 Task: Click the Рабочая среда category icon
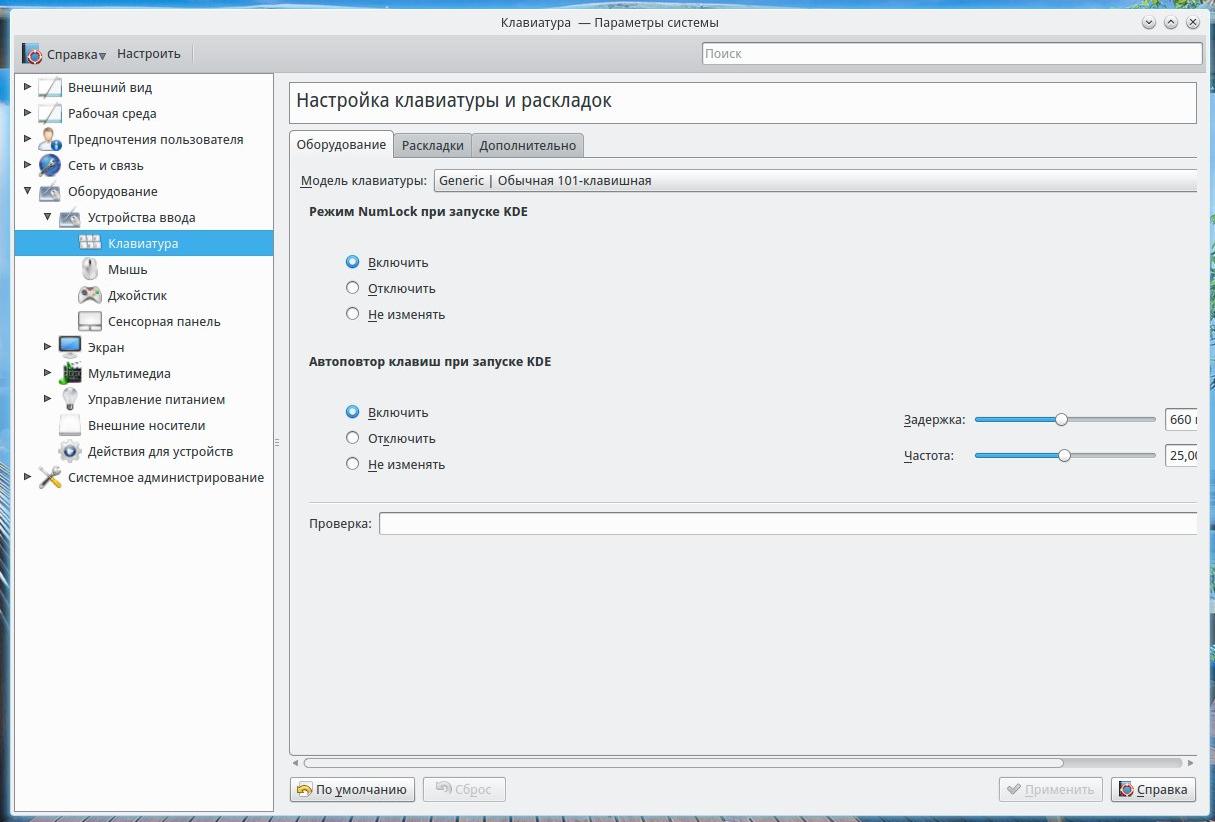pyautogui.click(x=50, y=113)
